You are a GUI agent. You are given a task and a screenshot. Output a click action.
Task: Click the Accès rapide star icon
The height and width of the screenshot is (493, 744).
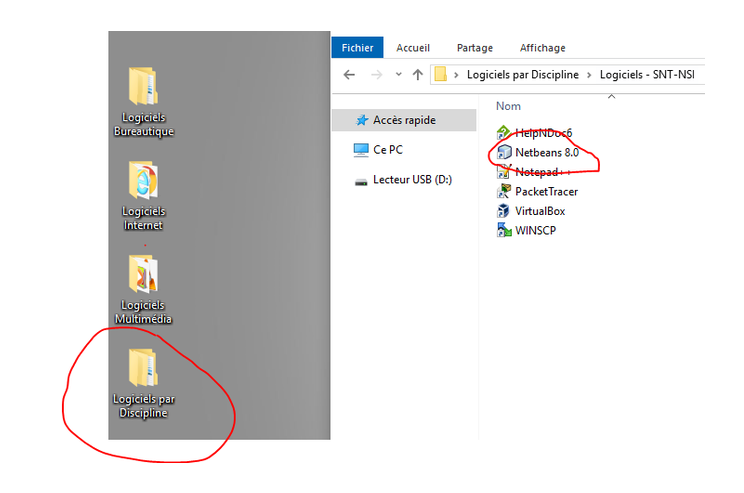[362, 120]
